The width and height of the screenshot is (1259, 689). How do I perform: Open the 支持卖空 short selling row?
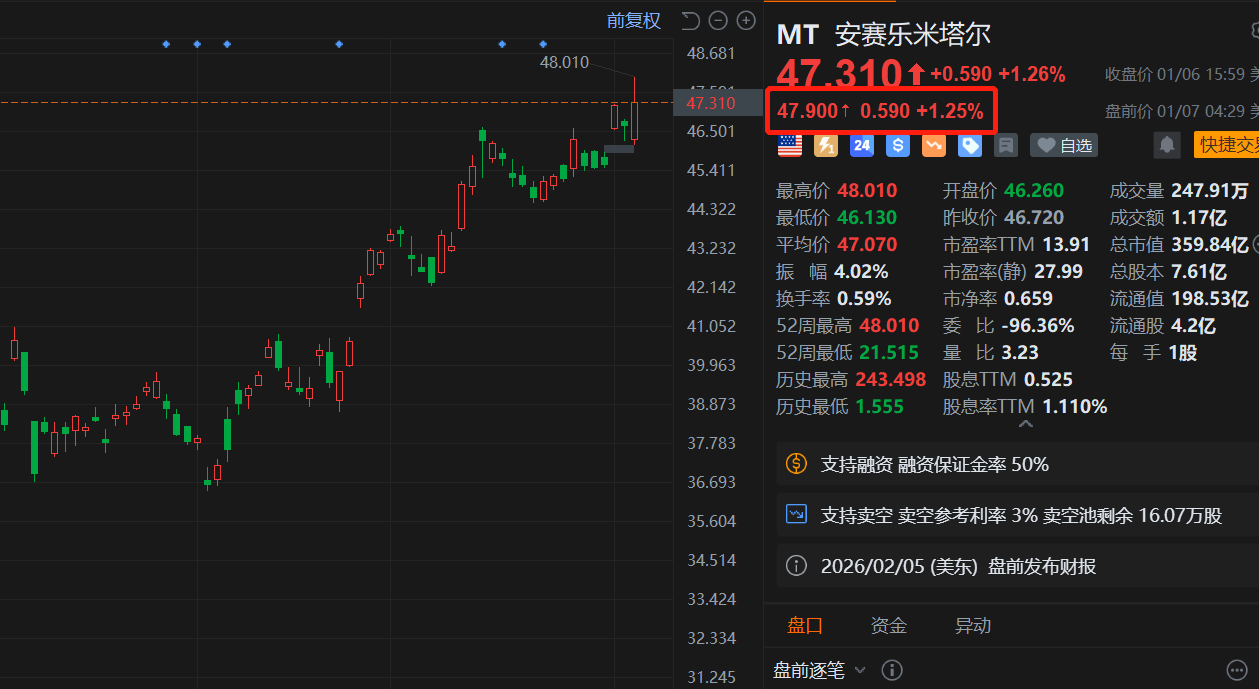[1018, 515]
